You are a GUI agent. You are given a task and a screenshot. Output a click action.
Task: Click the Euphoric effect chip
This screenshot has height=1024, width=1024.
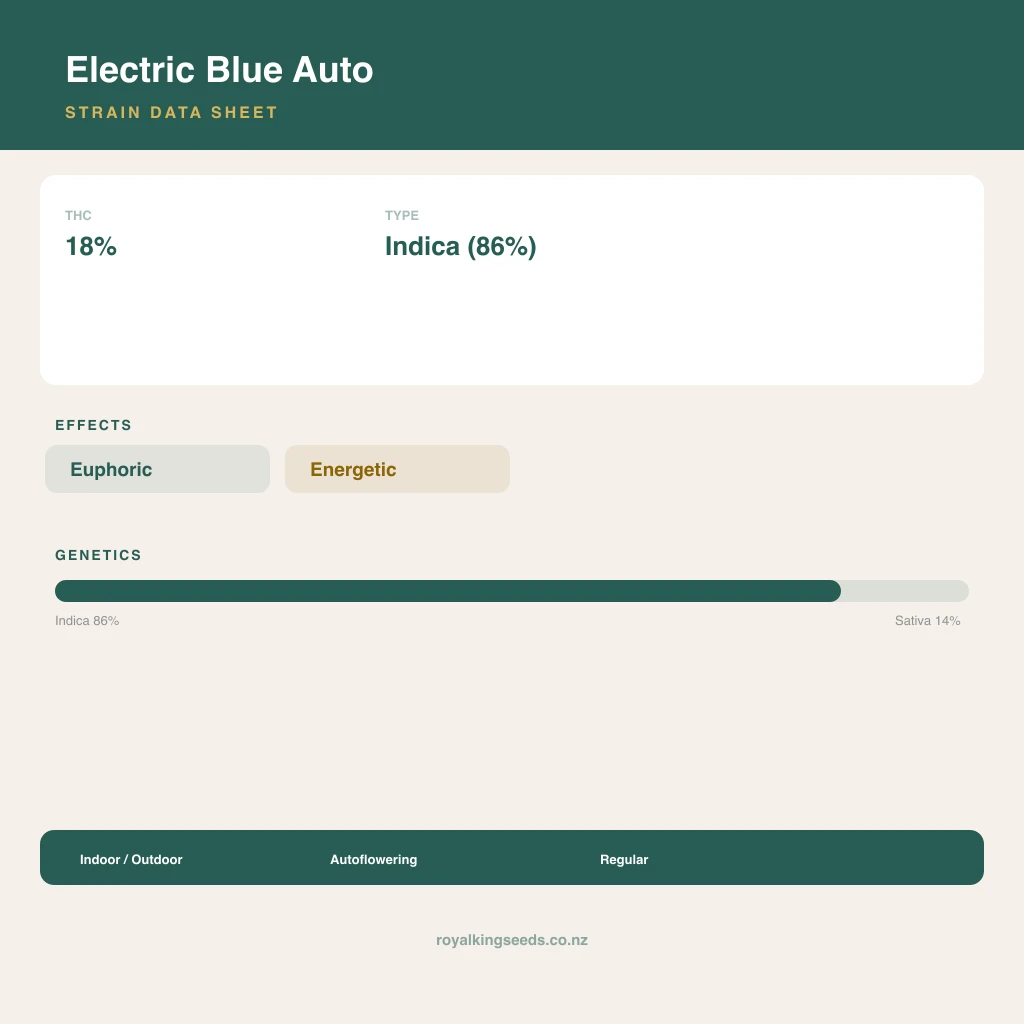coord(157,469)
